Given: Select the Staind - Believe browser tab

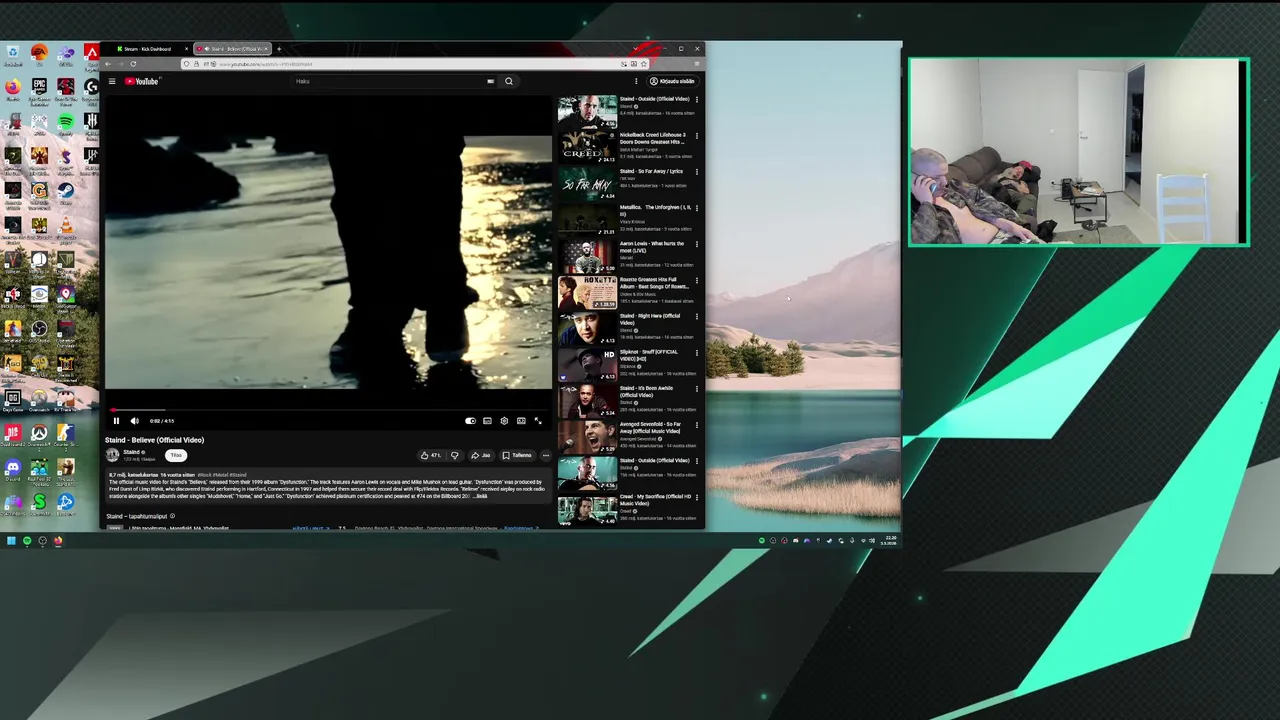Looking at the screenshot, I should pyautogui.click(x=232, y=49).
